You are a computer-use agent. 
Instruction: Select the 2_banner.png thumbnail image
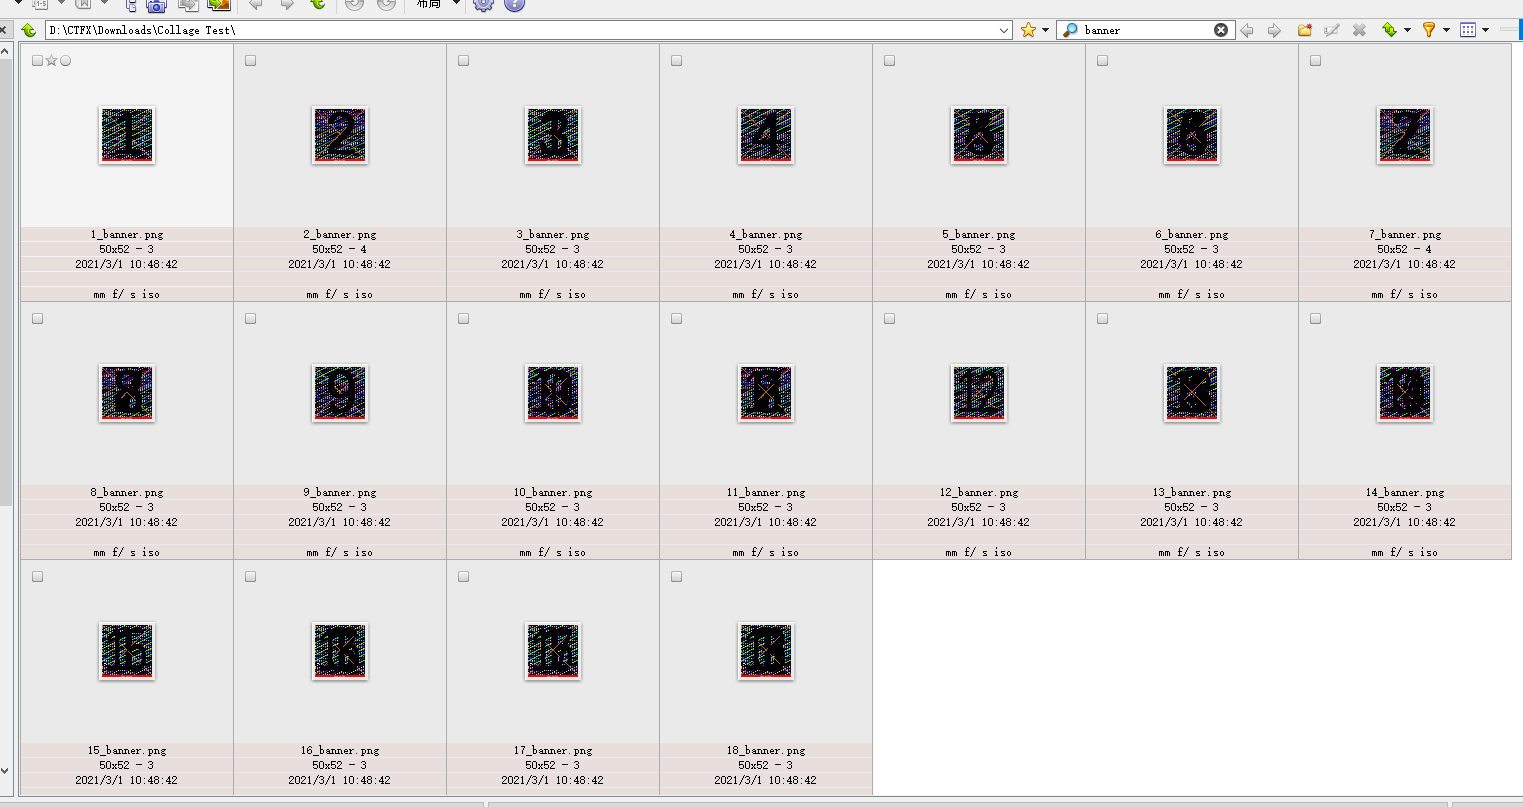[340, 135]
